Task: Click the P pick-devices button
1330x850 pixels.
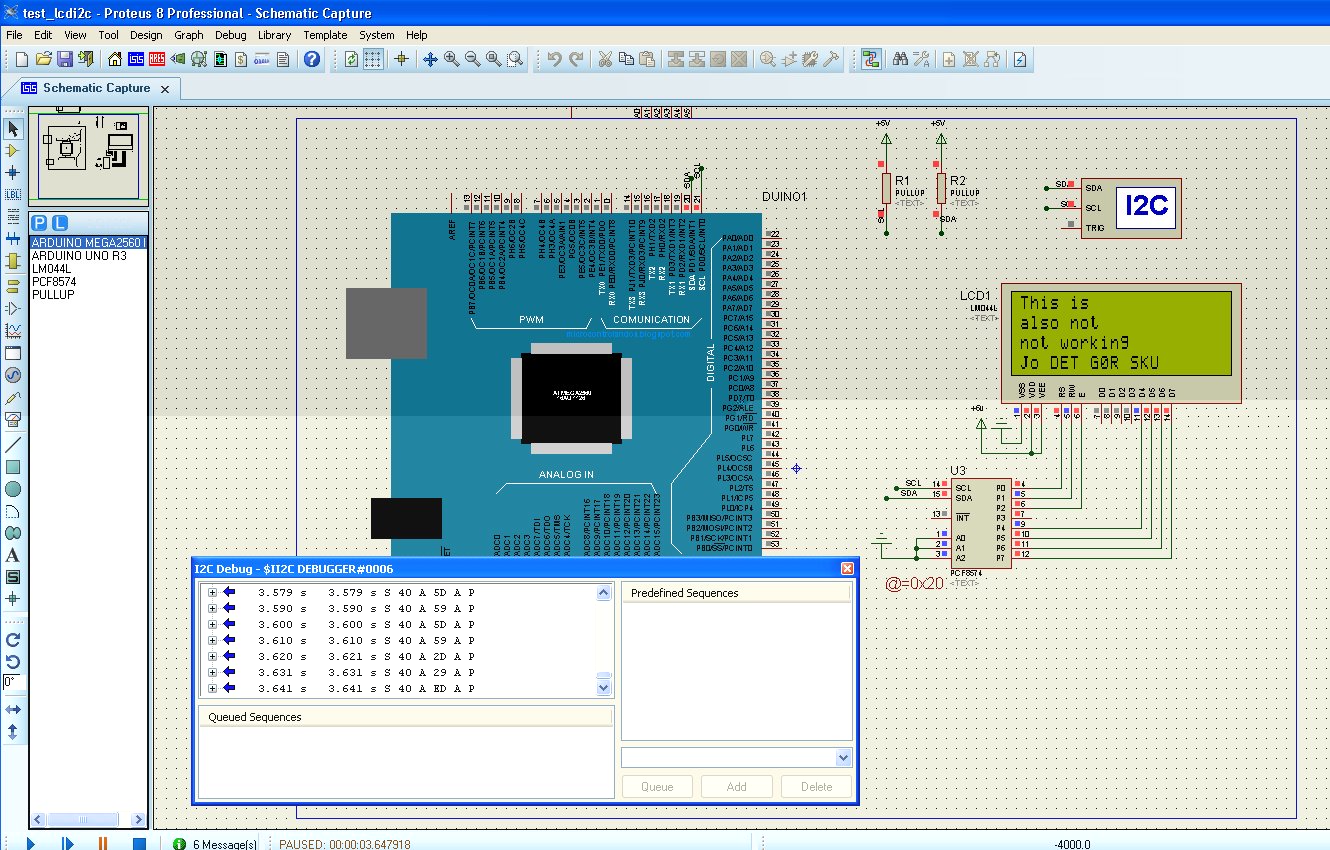Action: 40,222
